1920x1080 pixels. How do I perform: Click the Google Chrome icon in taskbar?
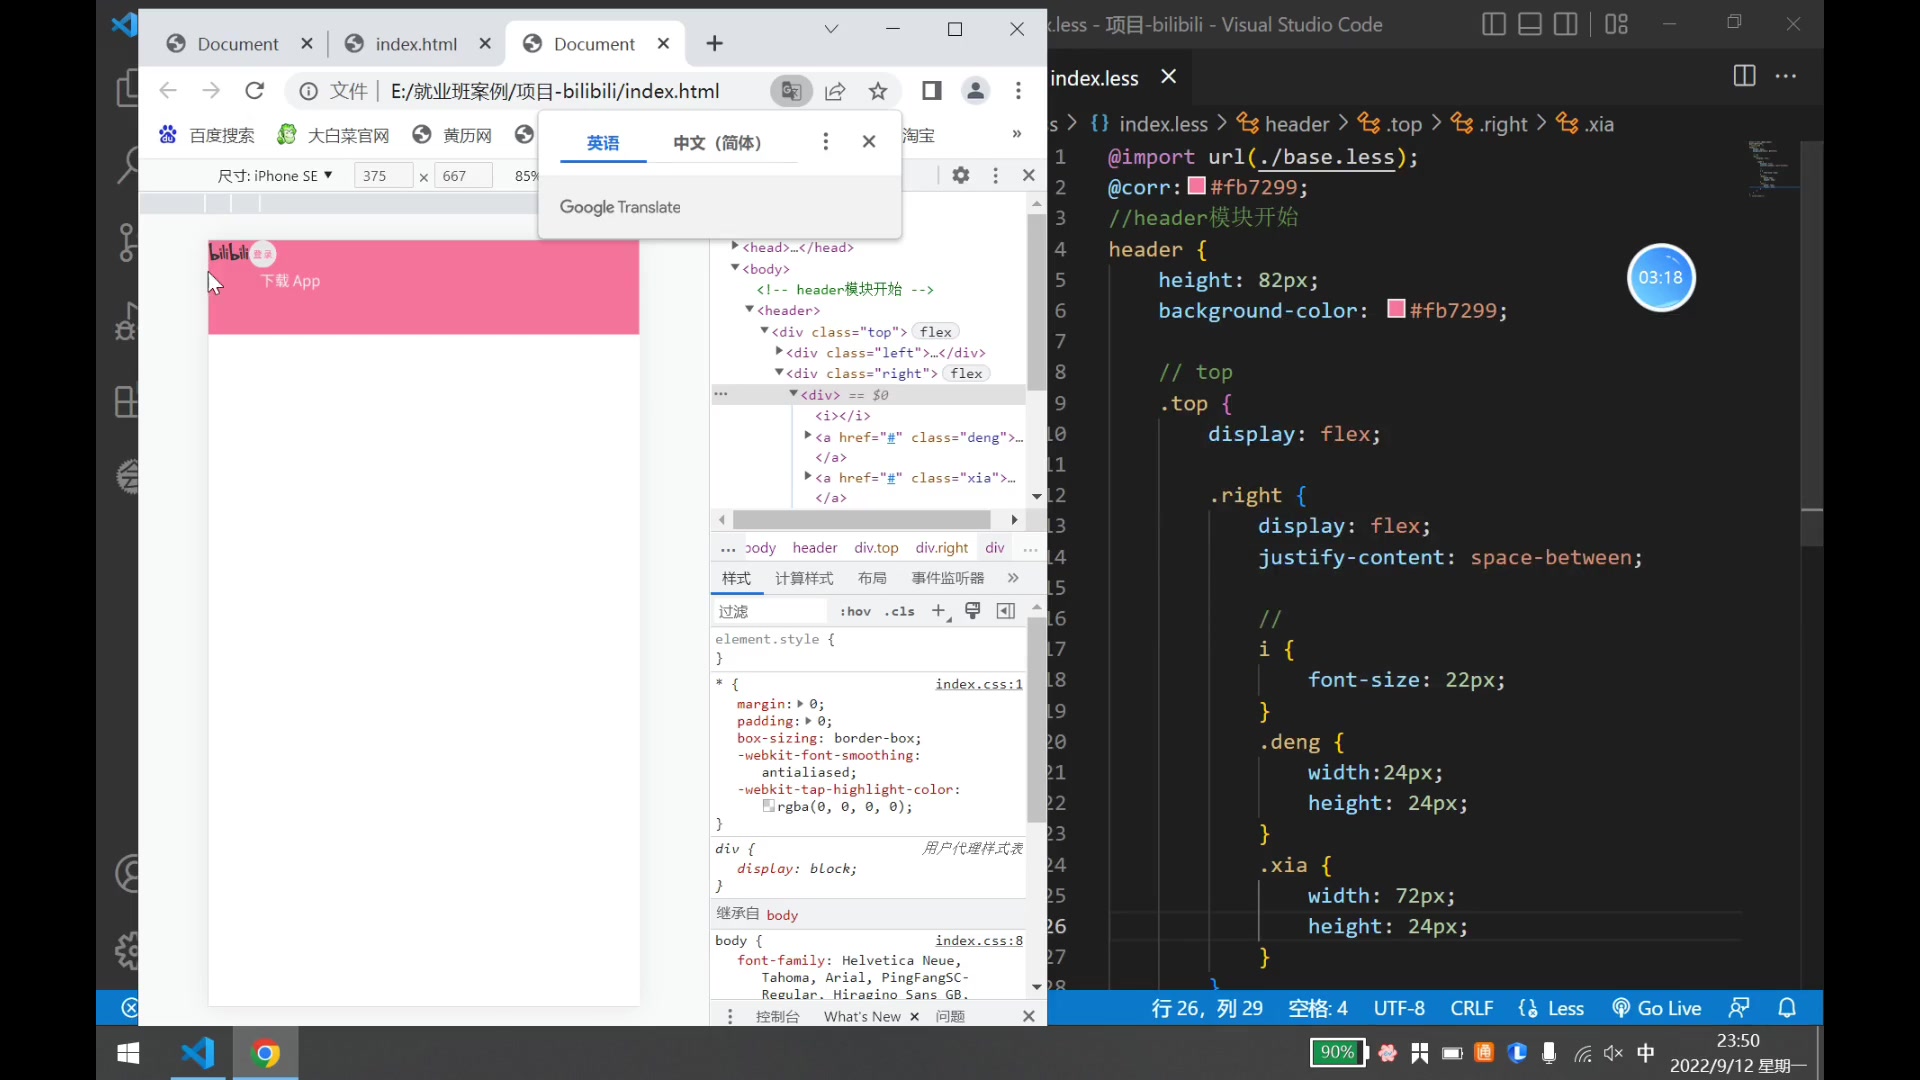tap(264, 1054)
